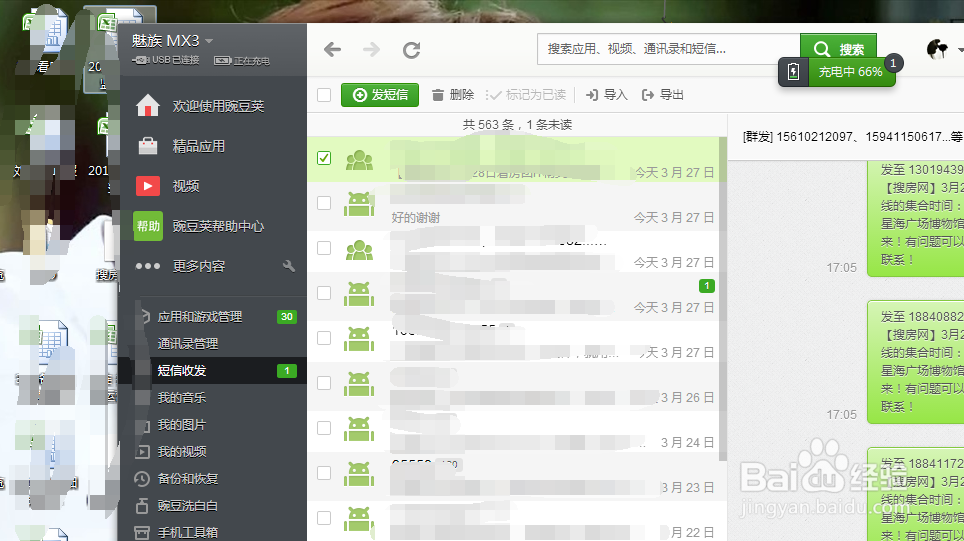Open the green 帮助 help icon

[x=148, y=226]
